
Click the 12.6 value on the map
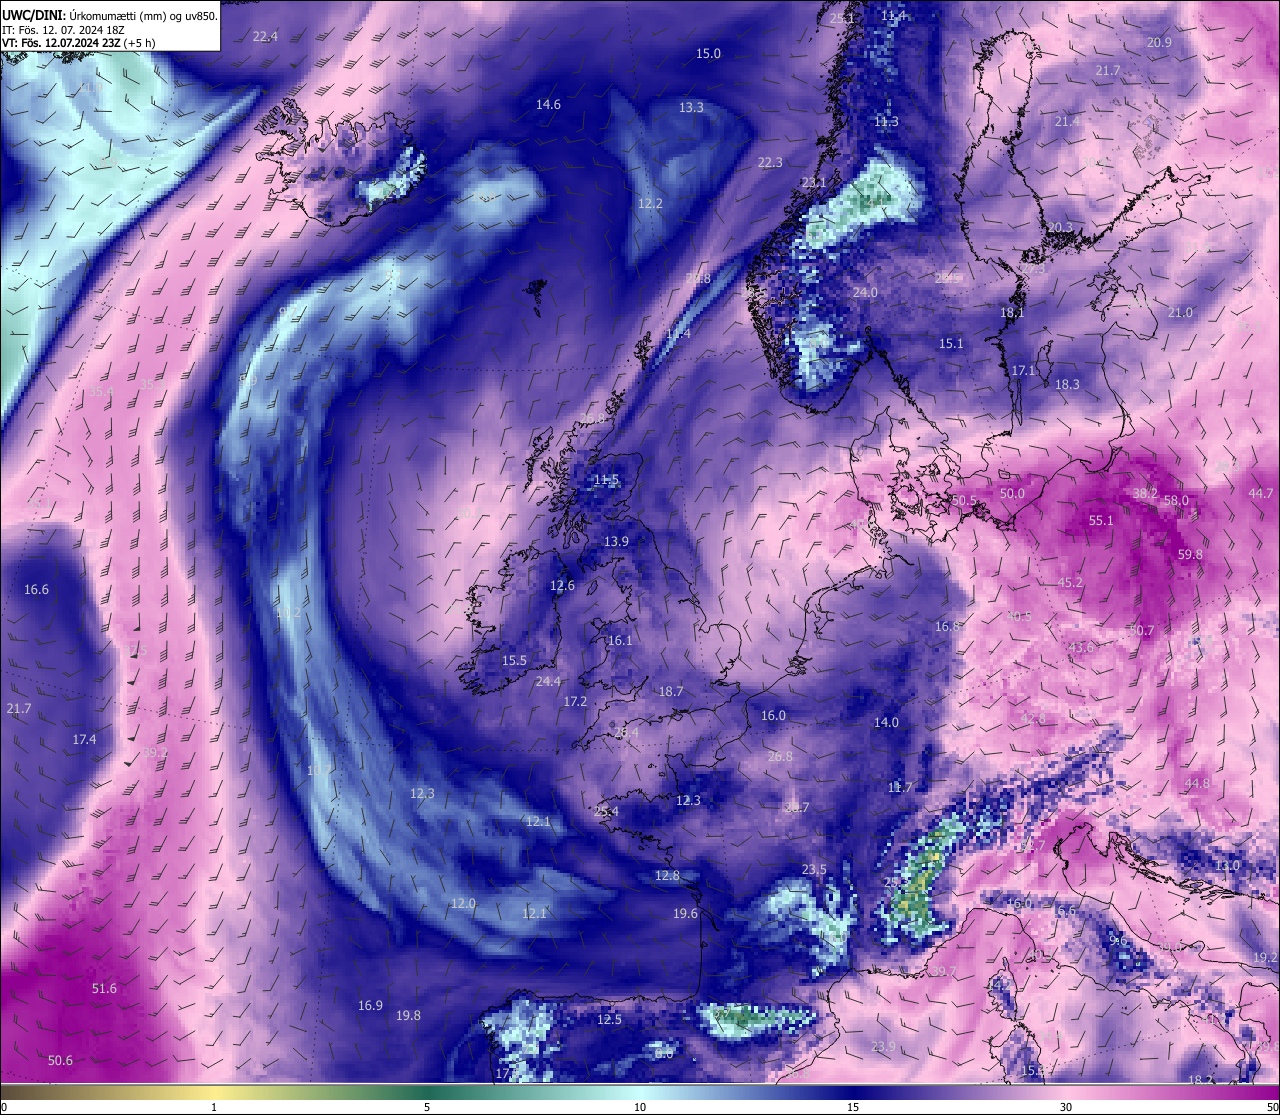563,586
